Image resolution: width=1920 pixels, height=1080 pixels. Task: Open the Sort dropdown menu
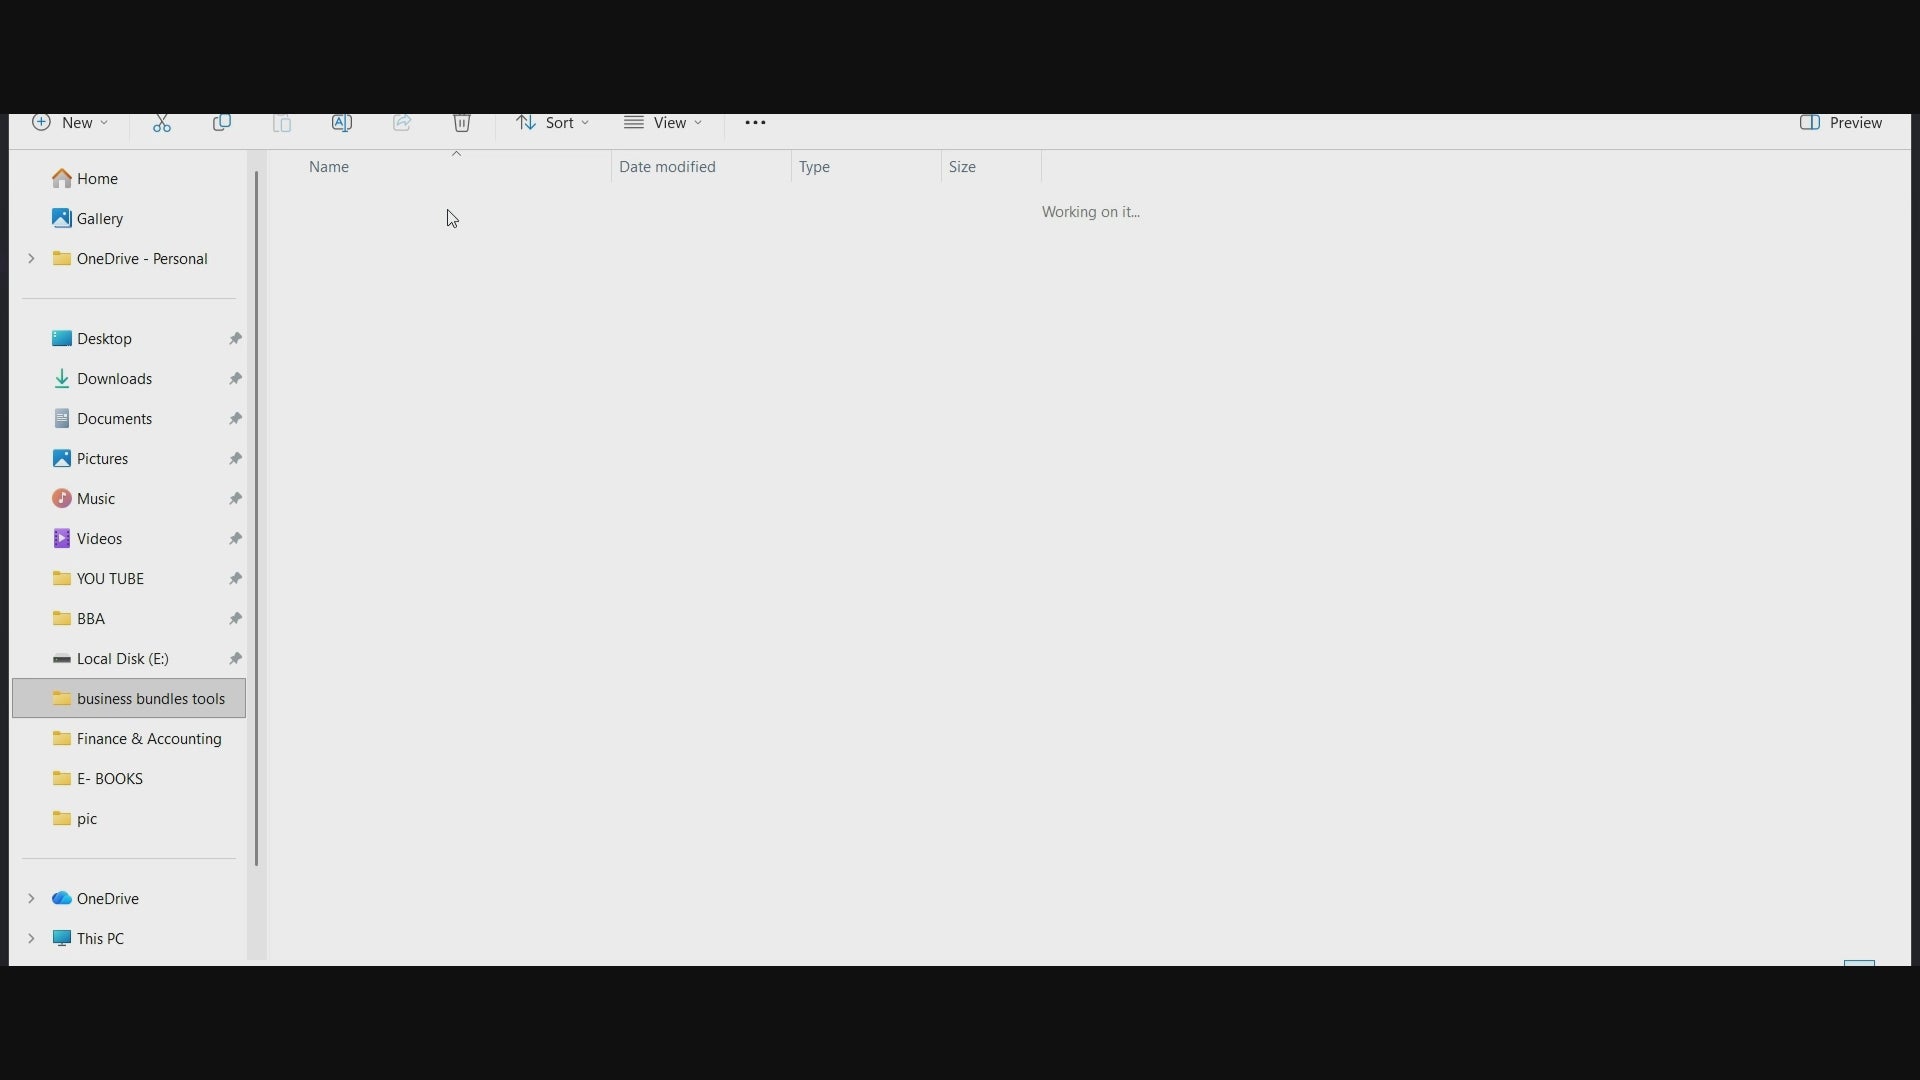(x=552, y=123)
